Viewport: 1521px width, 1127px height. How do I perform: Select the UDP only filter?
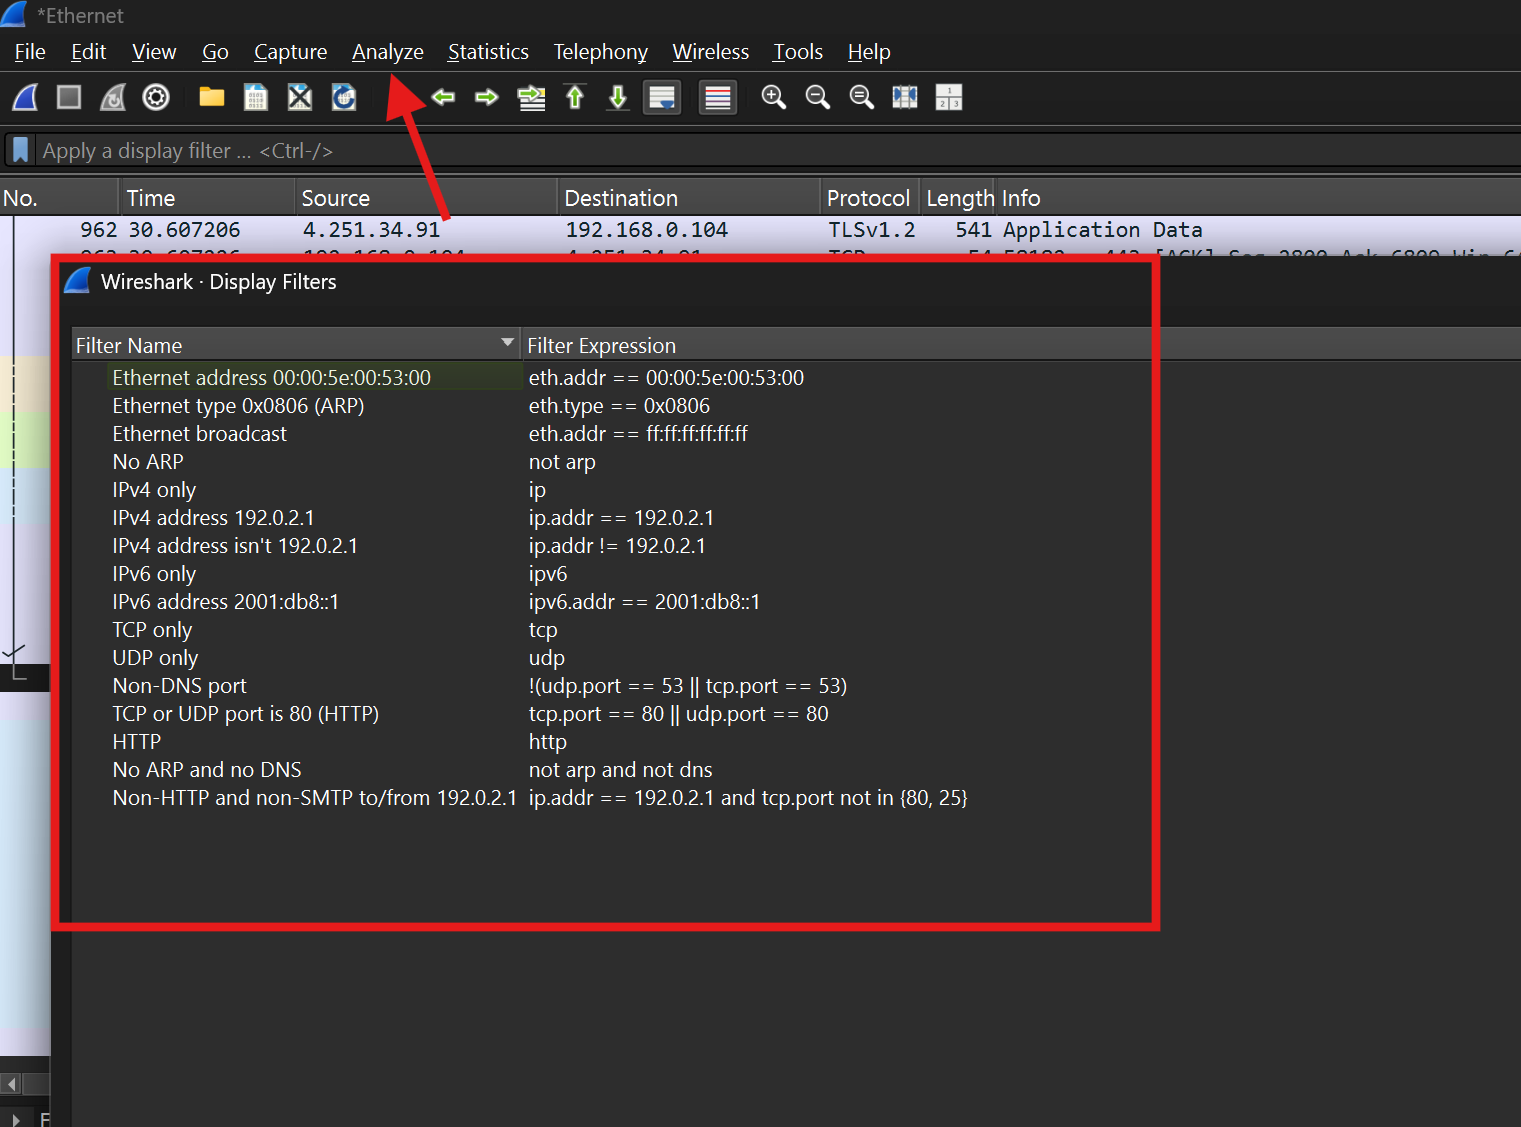click(x=155, y=658)
